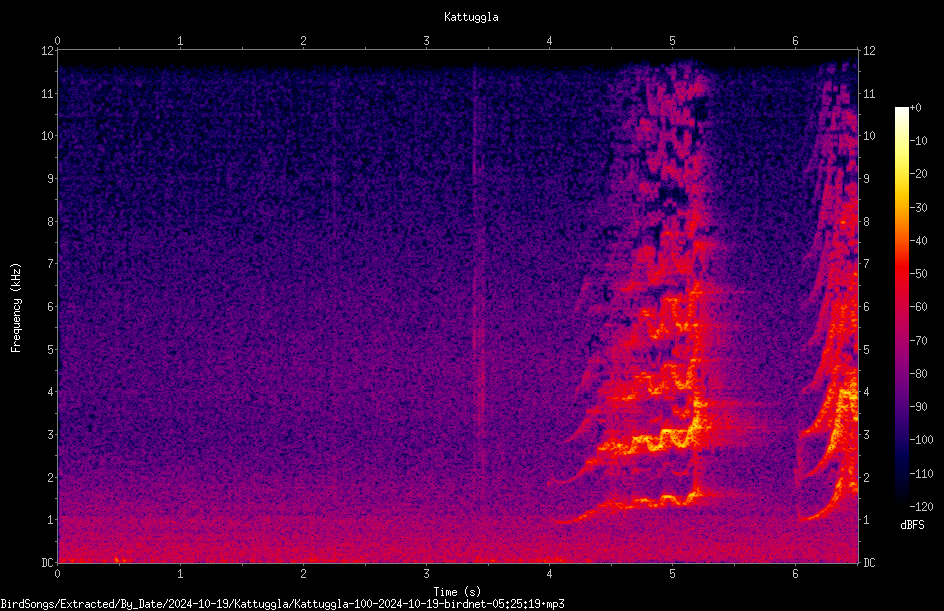Click the DC label on the left frequency axis
The width and height of the screenshot is (944, 611).
(47, 562)
